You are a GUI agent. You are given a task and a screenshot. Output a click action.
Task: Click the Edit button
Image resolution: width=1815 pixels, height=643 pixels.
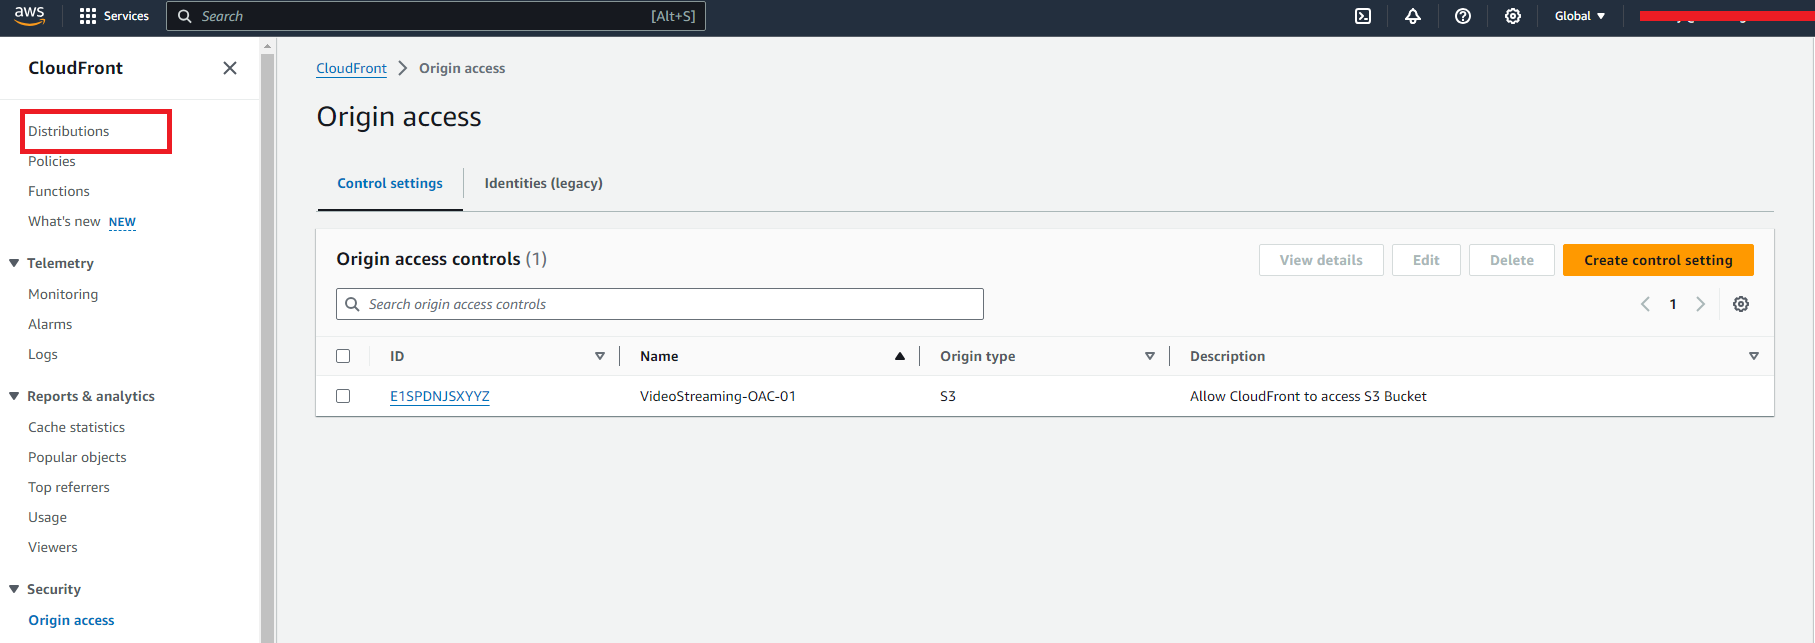pyautogui.click(x=1426, y=260)
